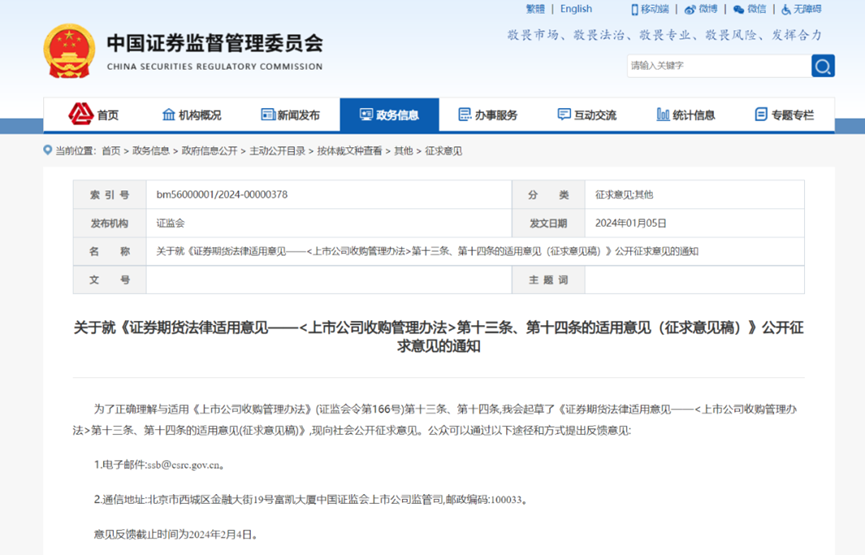The height and width of the screenshot is (555, 865).
Task: Open the 新闻发布 navigation tab
Action: [290, 115]
